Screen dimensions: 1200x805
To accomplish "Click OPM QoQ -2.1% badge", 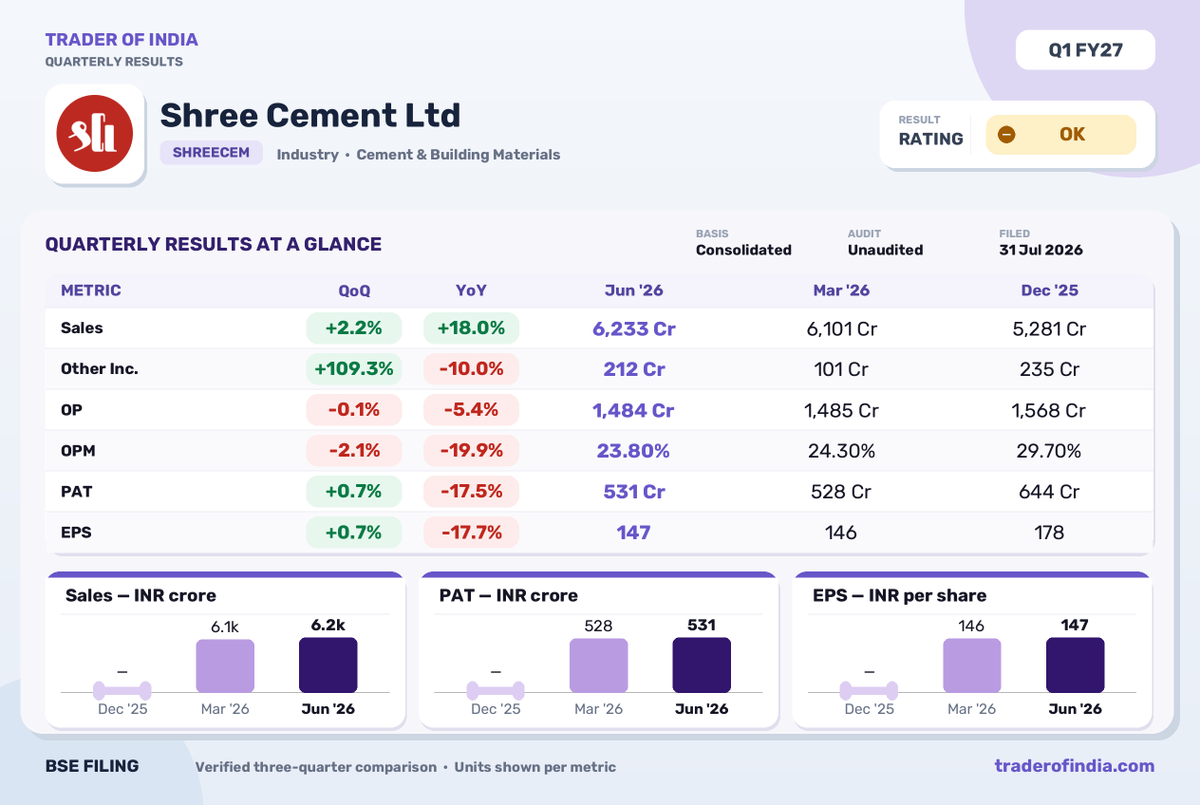I will point(354,451).
